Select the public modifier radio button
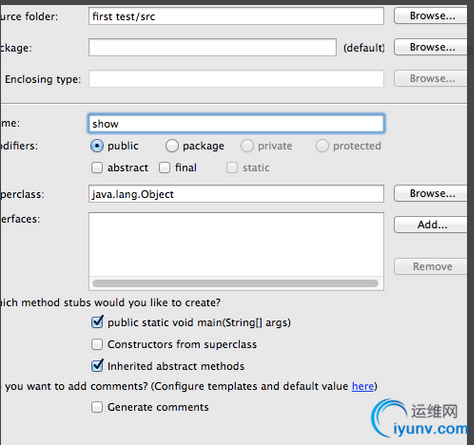The width and height of the screenshot is (474, 445). click(97, 146)
